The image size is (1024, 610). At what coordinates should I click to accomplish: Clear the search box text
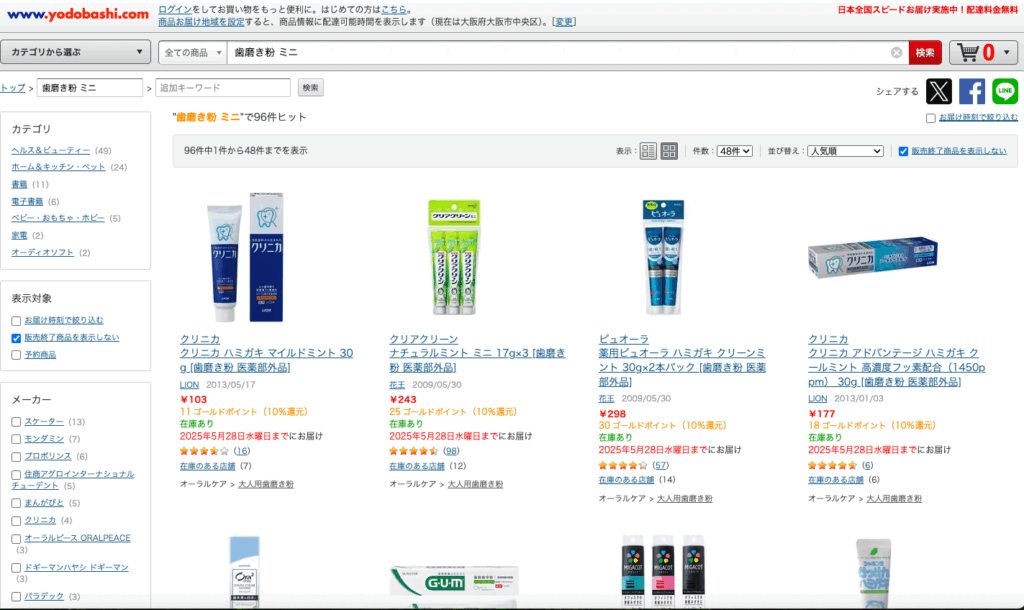pos(897,52)
